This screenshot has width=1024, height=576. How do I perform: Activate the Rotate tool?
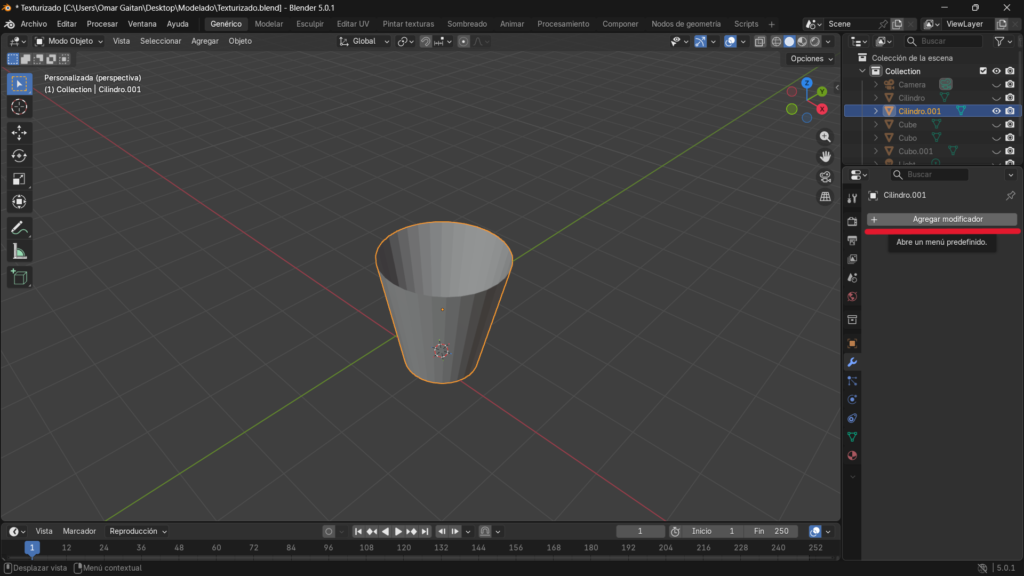[x=19, y=155]
